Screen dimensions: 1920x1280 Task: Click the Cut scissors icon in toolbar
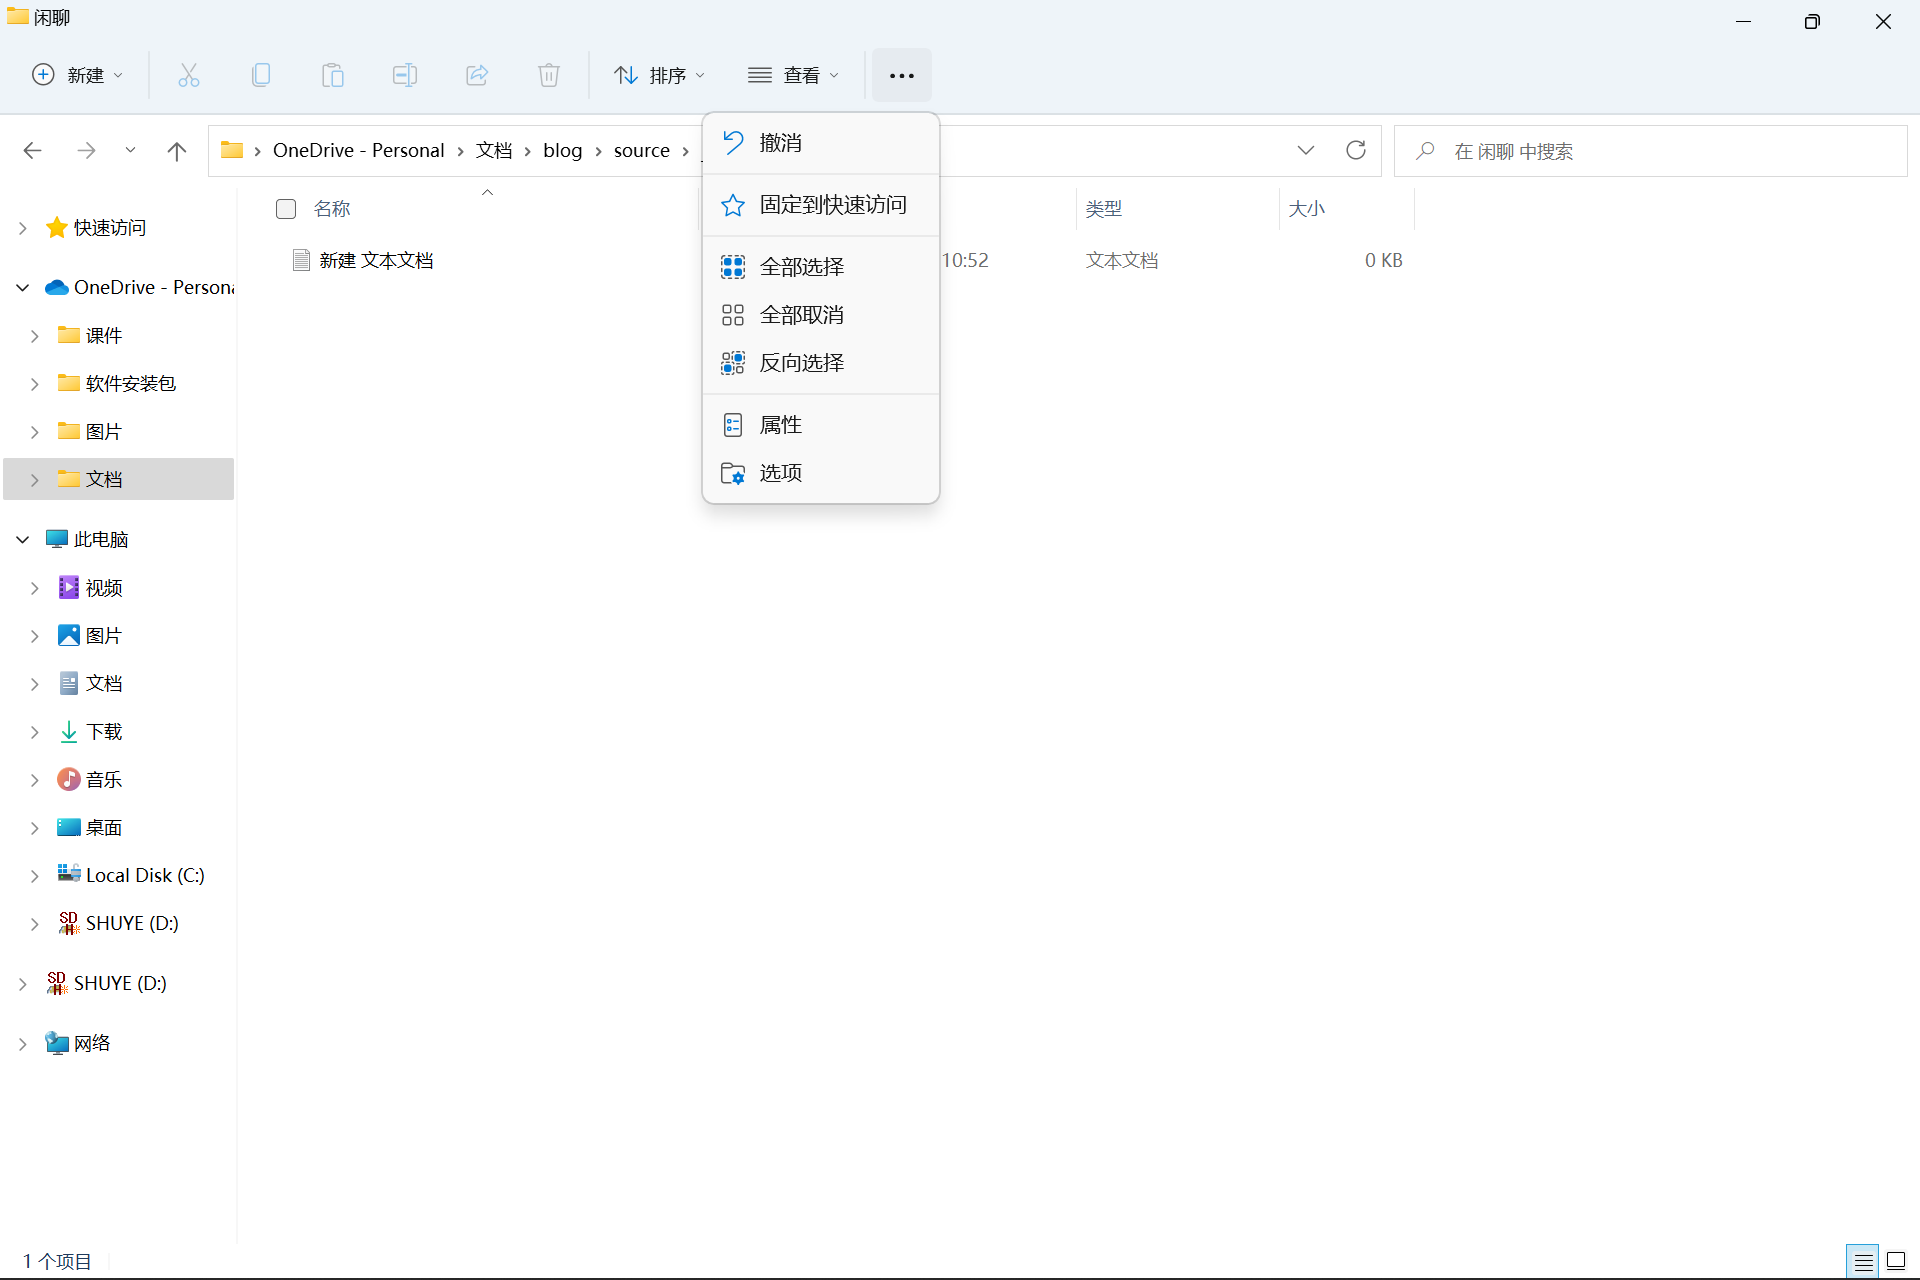tap(189, 75)
